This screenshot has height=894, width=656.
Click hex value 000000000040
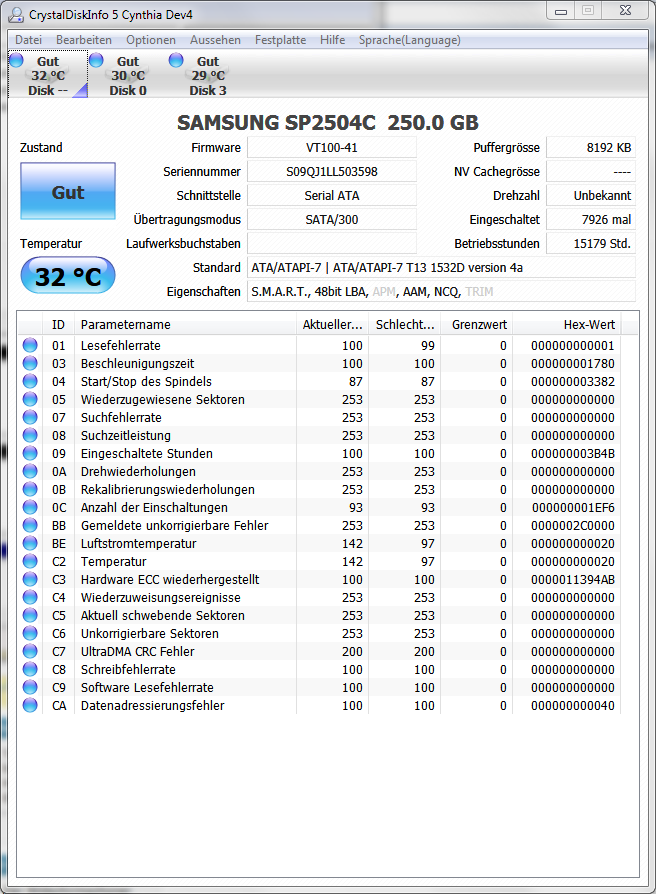click(x=573, y=706)
